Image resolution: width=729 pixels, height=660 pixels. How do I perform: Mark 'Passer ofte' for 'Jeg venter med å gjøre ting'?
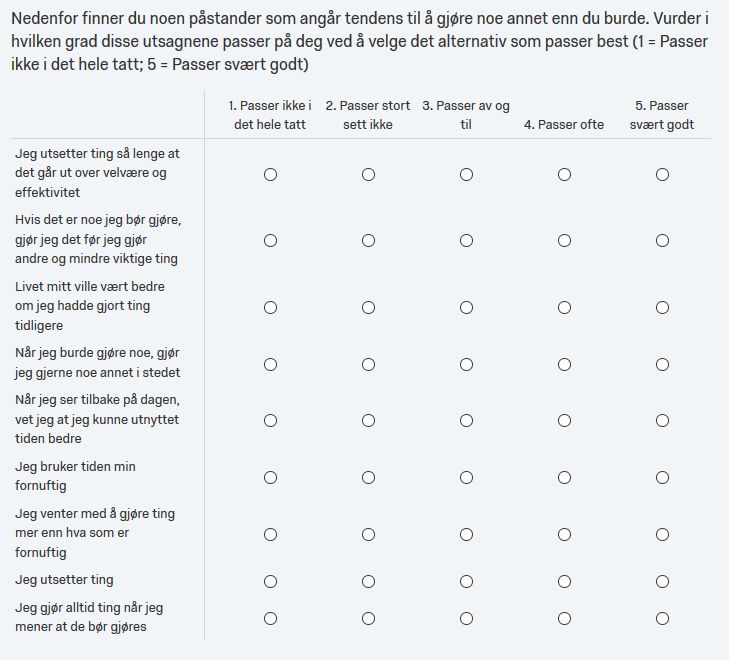[x=564, y=534]
